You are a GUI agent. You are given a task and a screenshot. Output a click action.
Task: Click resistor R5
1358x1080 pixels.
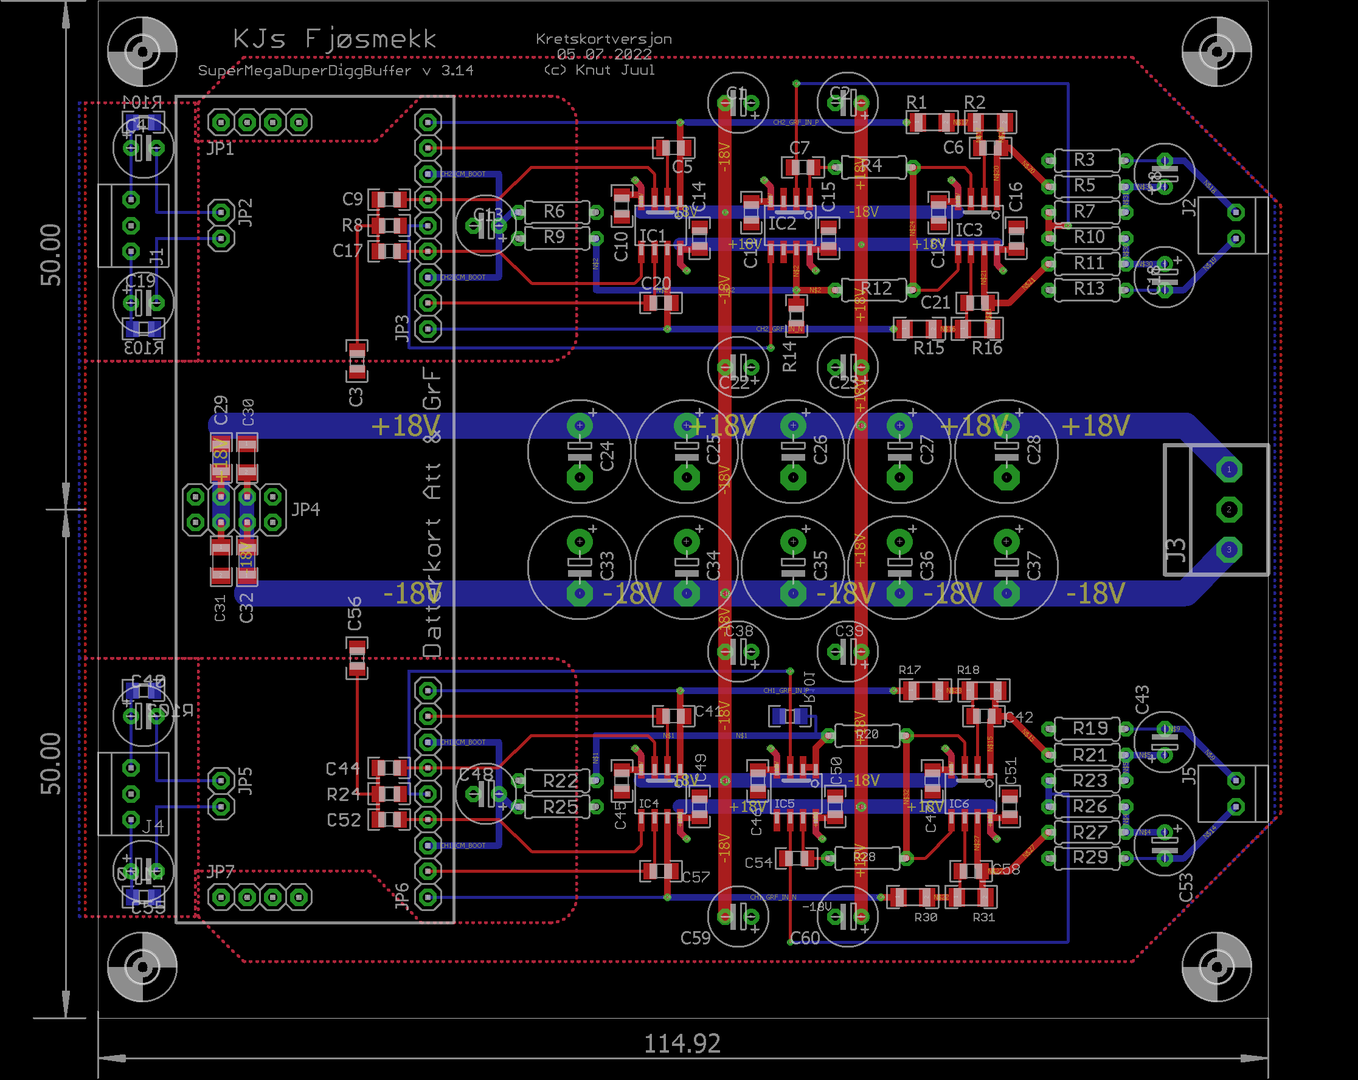[1086, 186]
